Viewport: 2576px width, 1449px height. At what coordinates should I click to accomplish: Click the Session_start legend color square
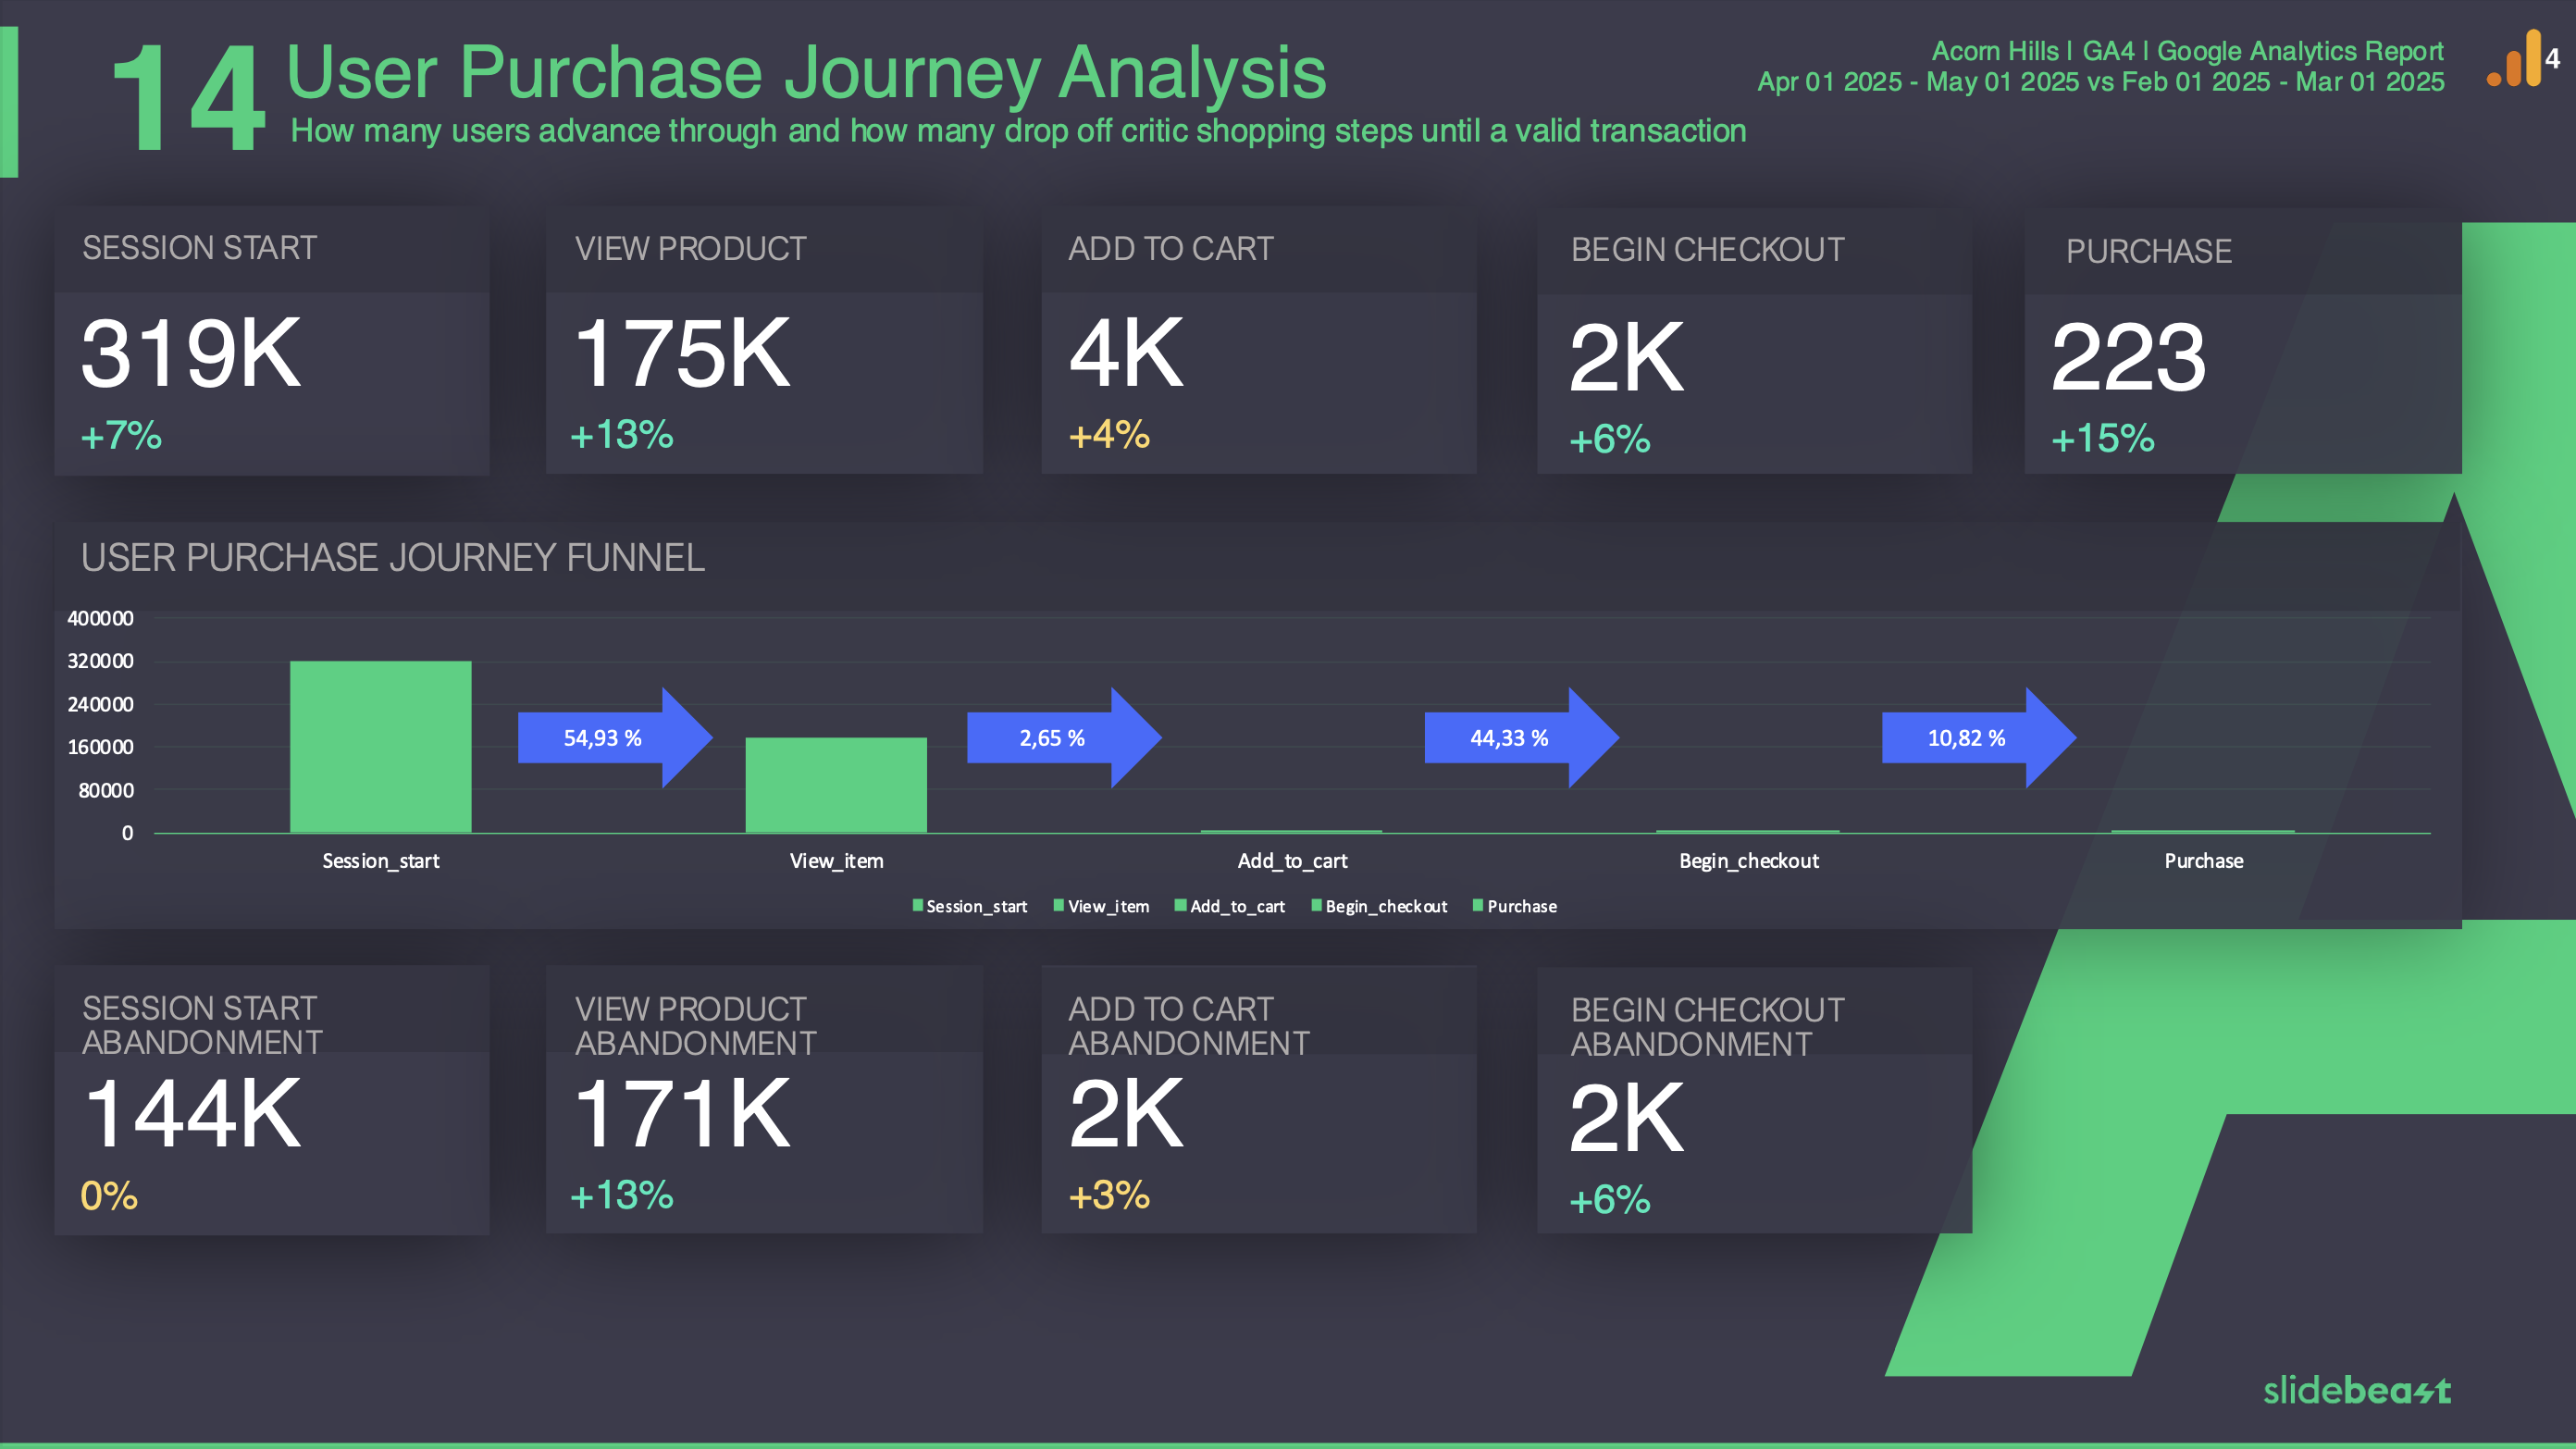(x=918, y=905)
